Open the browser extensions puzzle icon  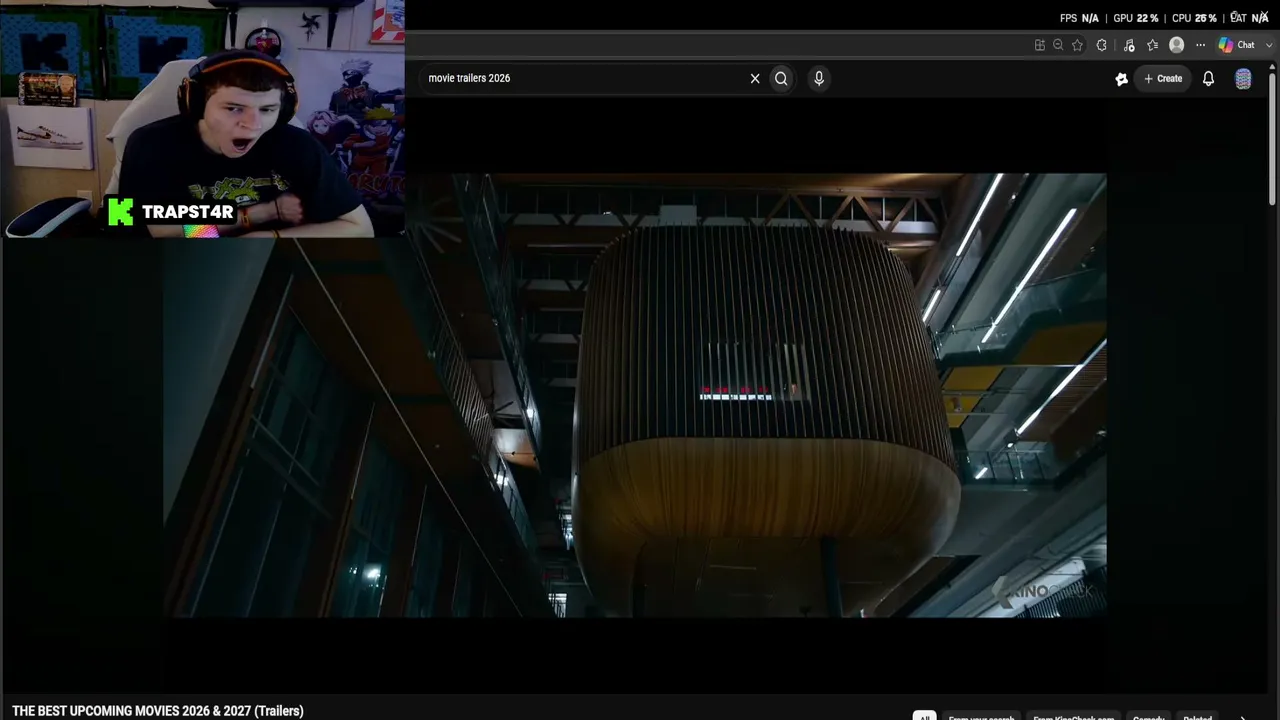pos(1102,45)
